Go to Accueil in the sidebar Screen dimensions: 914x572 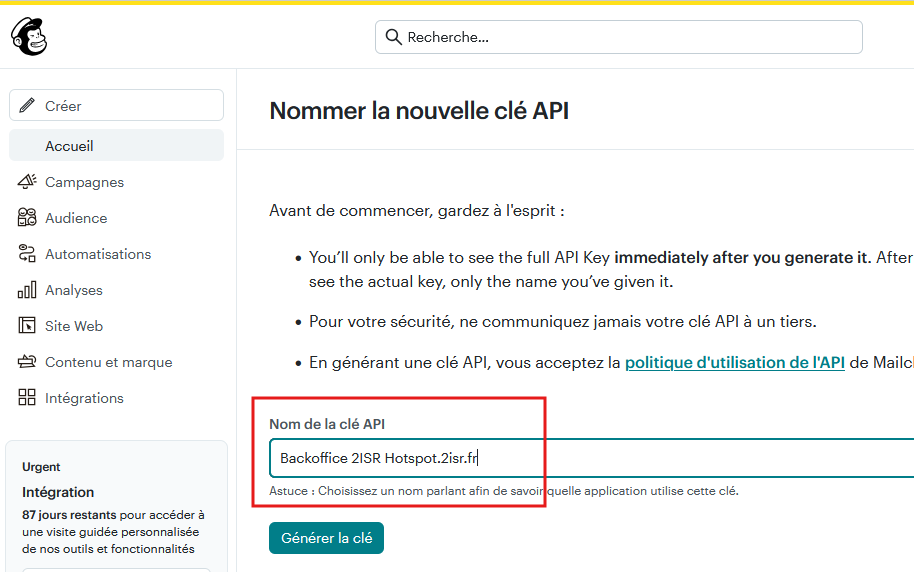click(x=69, y=146)
